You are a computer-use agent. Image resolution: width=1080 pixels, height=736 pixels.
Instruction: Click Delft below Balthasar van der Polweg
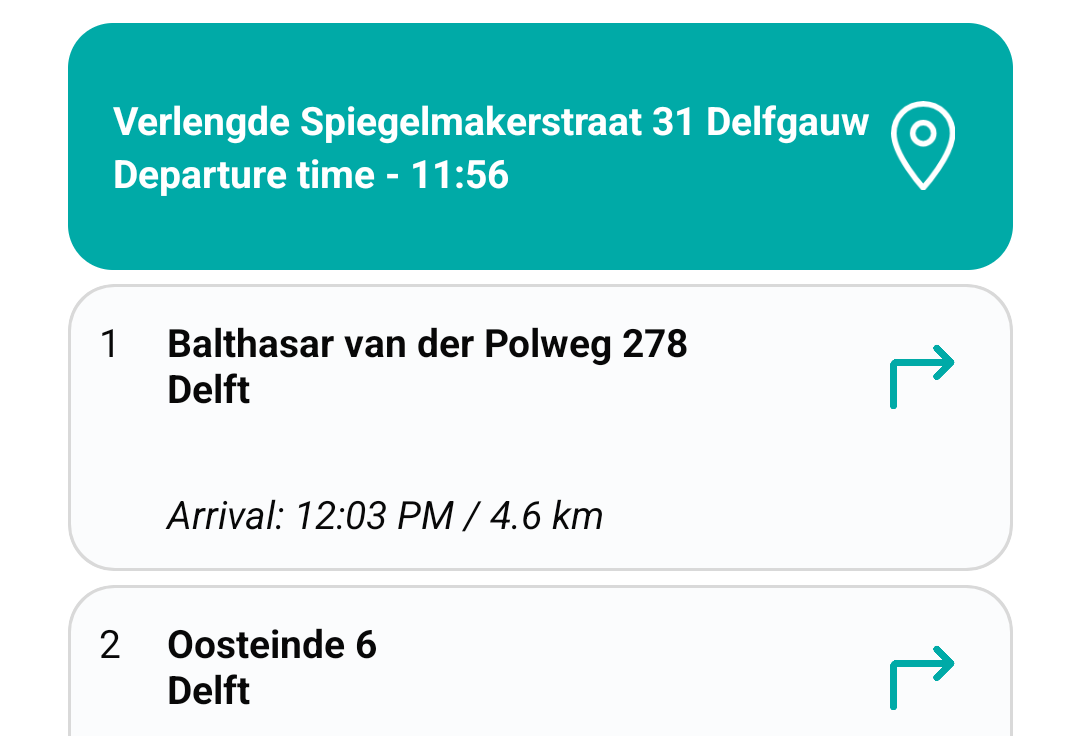pyautogui.click(x=208, y=390)
